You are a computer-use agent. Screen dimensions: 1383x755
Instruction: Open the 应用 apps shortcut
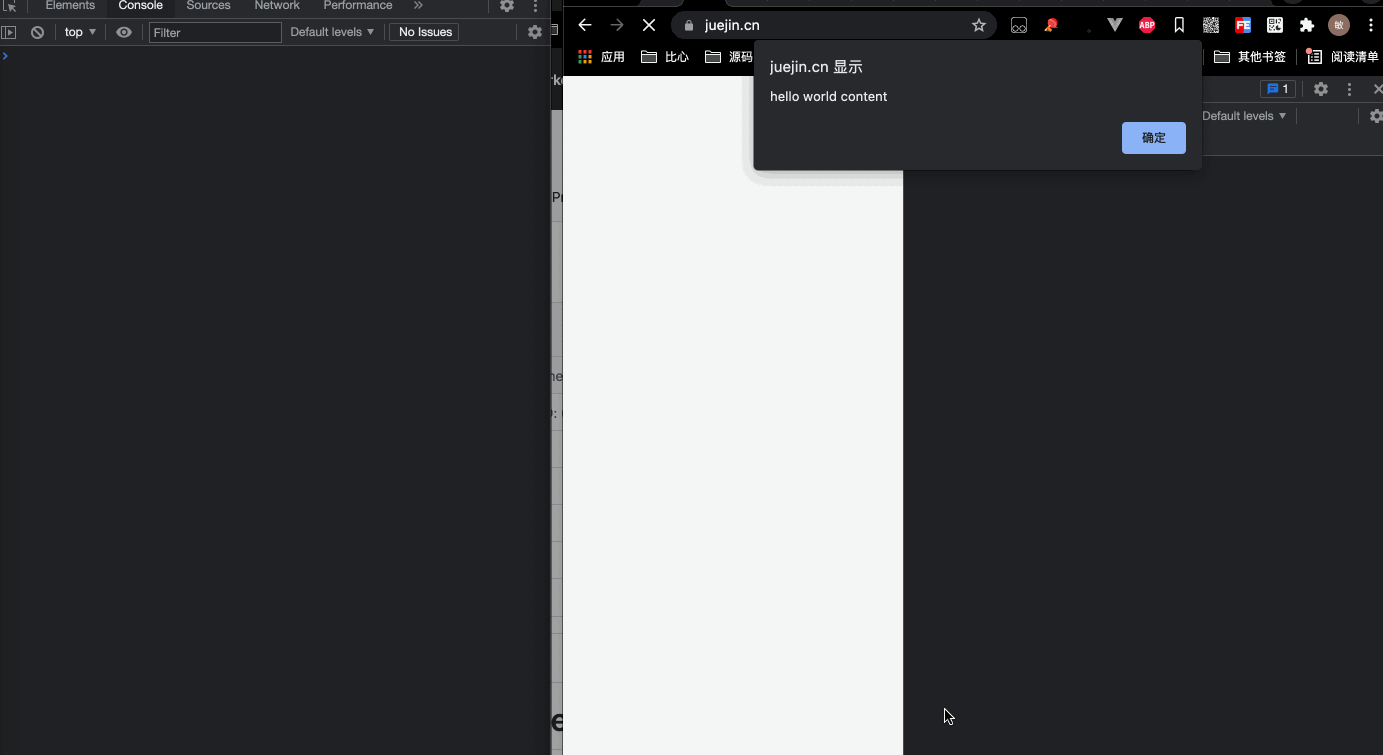601,57
